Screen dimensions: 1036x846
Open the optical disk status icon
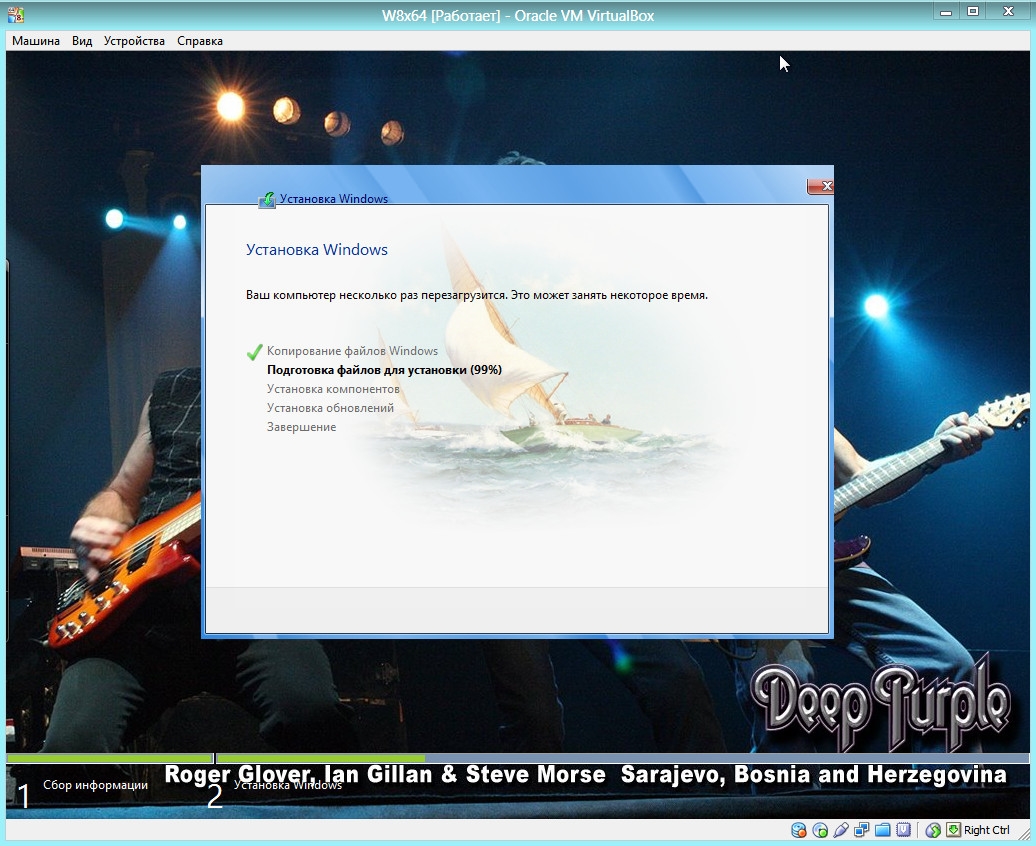point(820,830)
